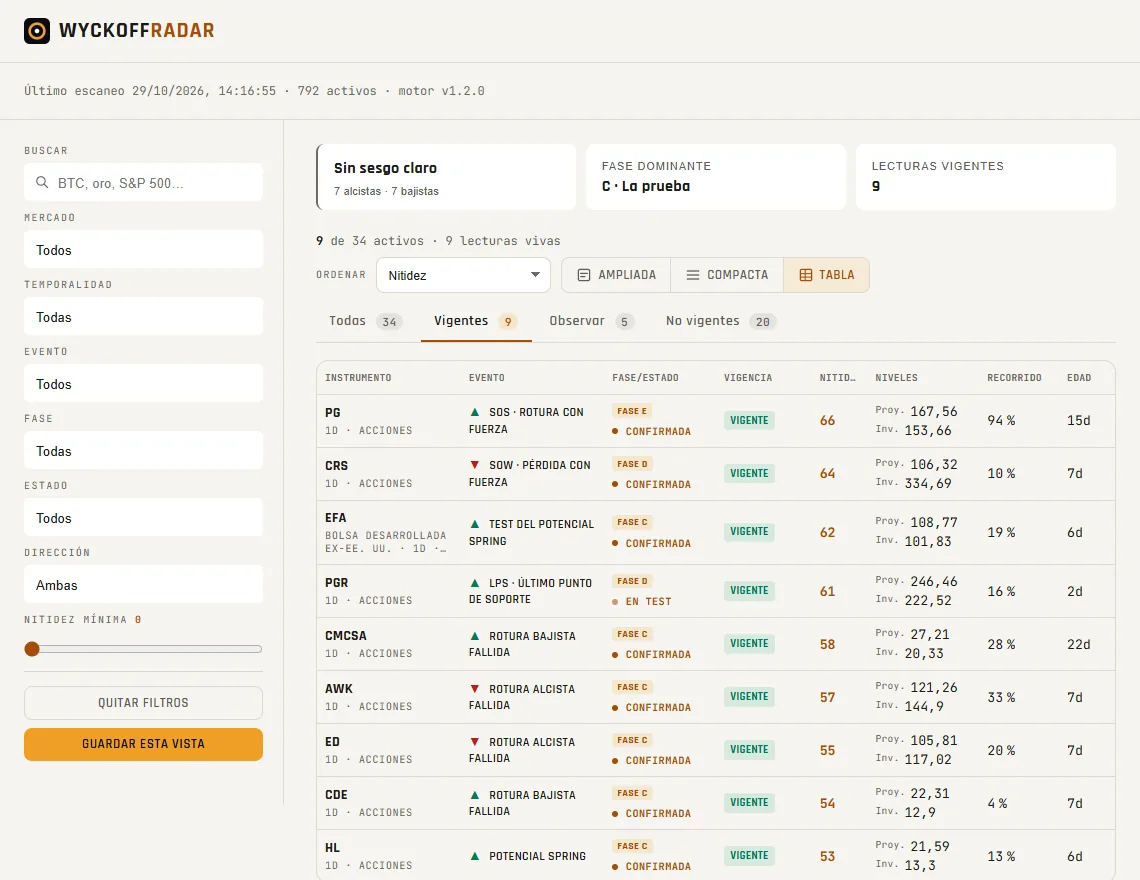
Task: Click the green up triangle in EFA row
Action: [x=475, y=524]
